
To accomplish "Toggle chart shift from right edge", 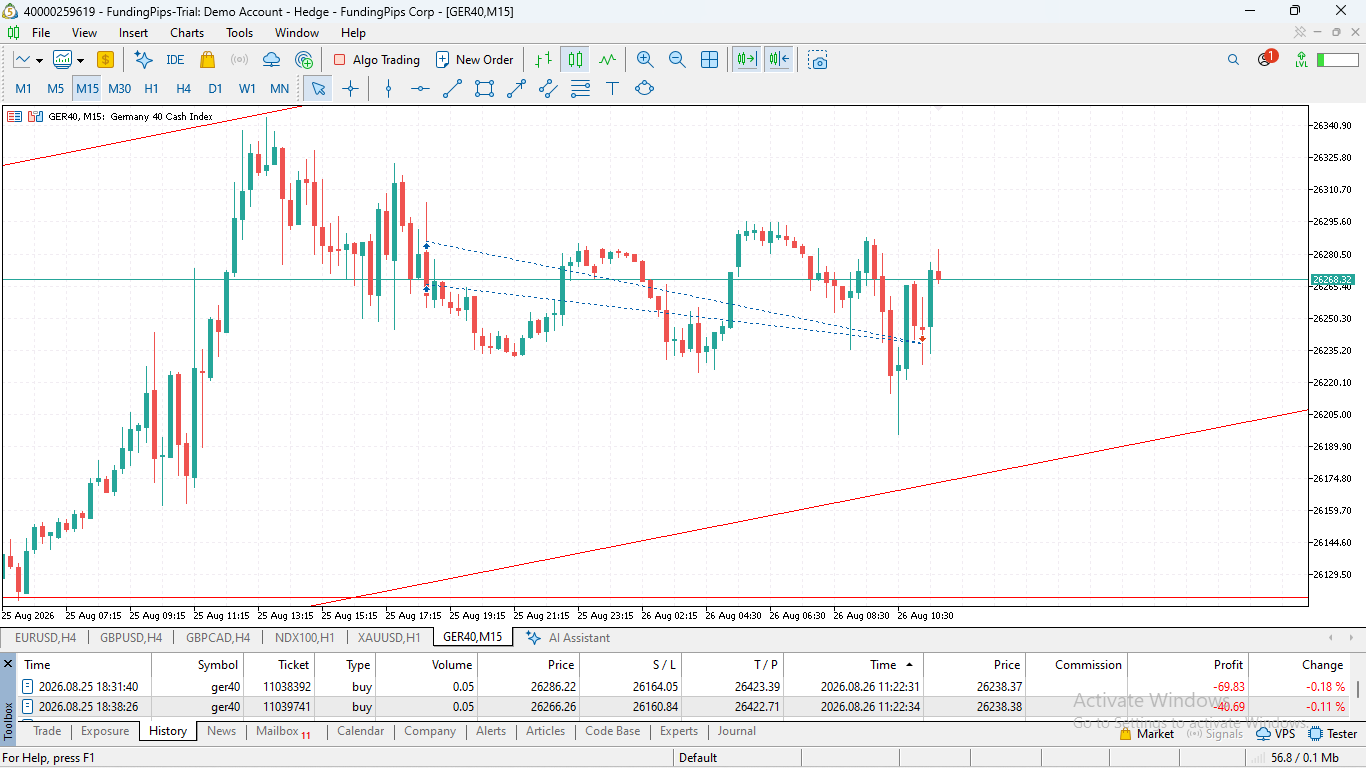I will [779, 60].
